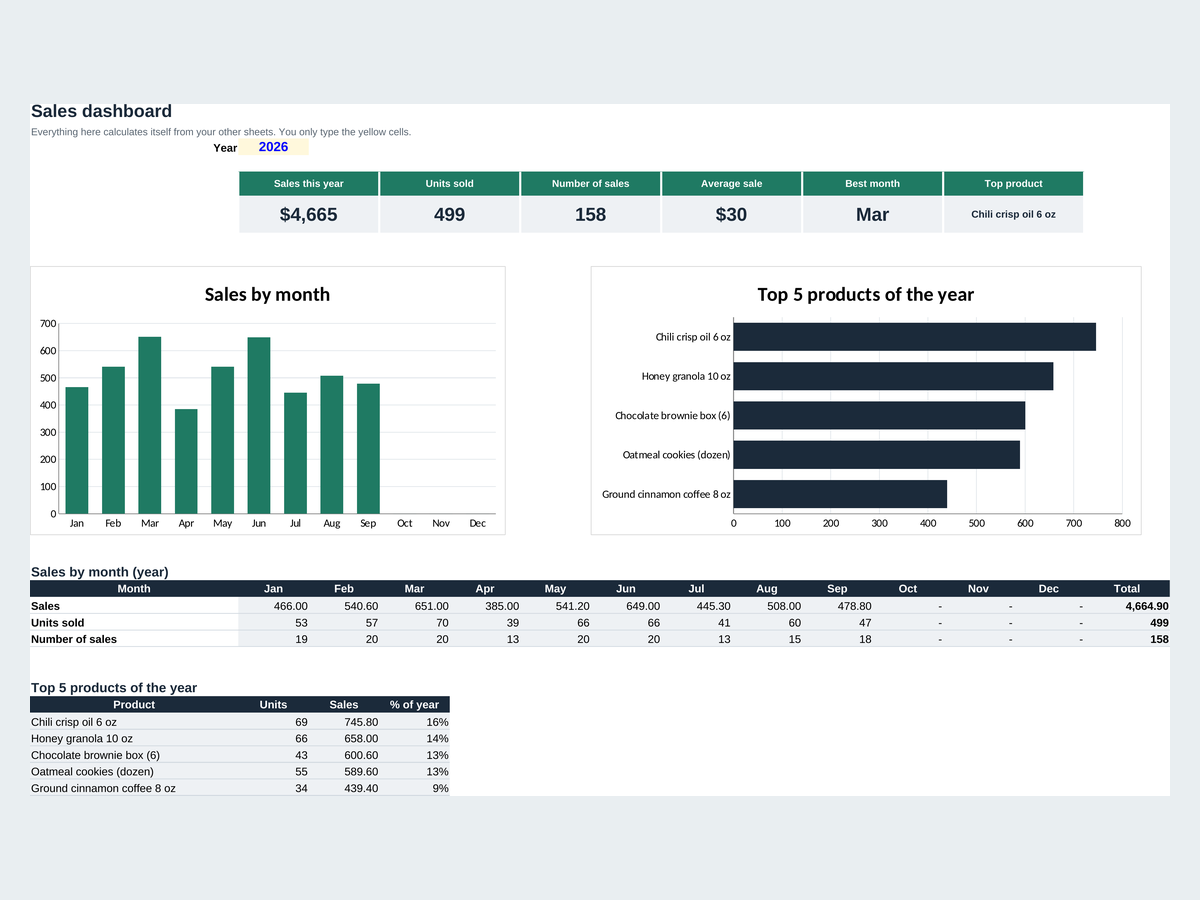Click the Jan bar in Sales by month chart
Image resolution: width=1200 pixels, height=900 pixels.
tap(77, 450)
